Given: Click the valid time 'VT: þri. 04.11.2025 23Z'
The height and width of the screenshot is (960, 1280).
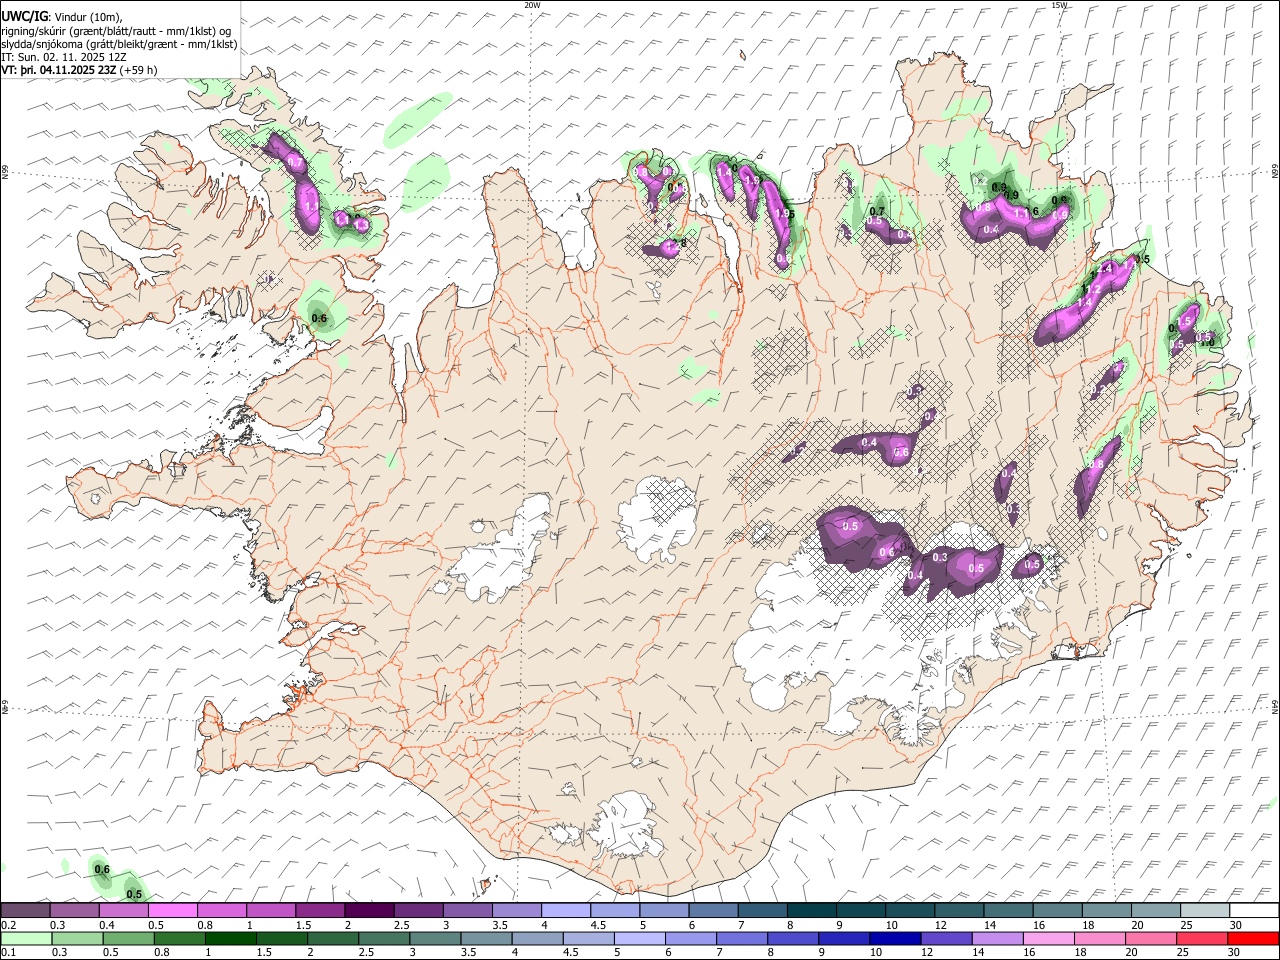Looking at the screenshot, I should coord(59,70).
